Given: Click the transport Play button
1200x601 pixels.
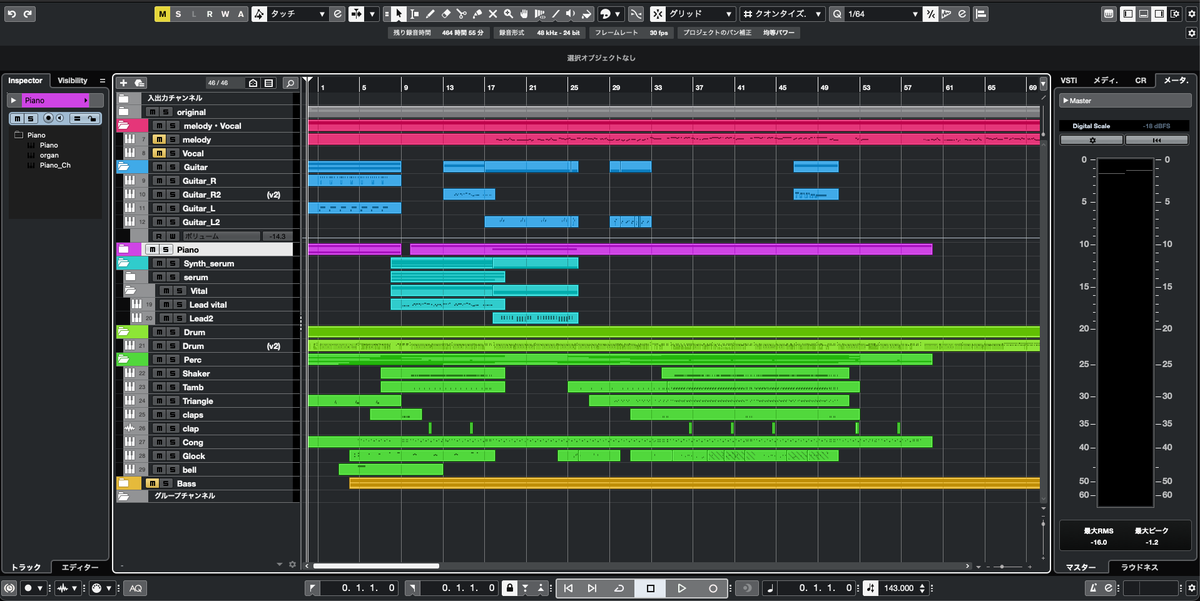Looking at the screenshot, I should 681,588.
